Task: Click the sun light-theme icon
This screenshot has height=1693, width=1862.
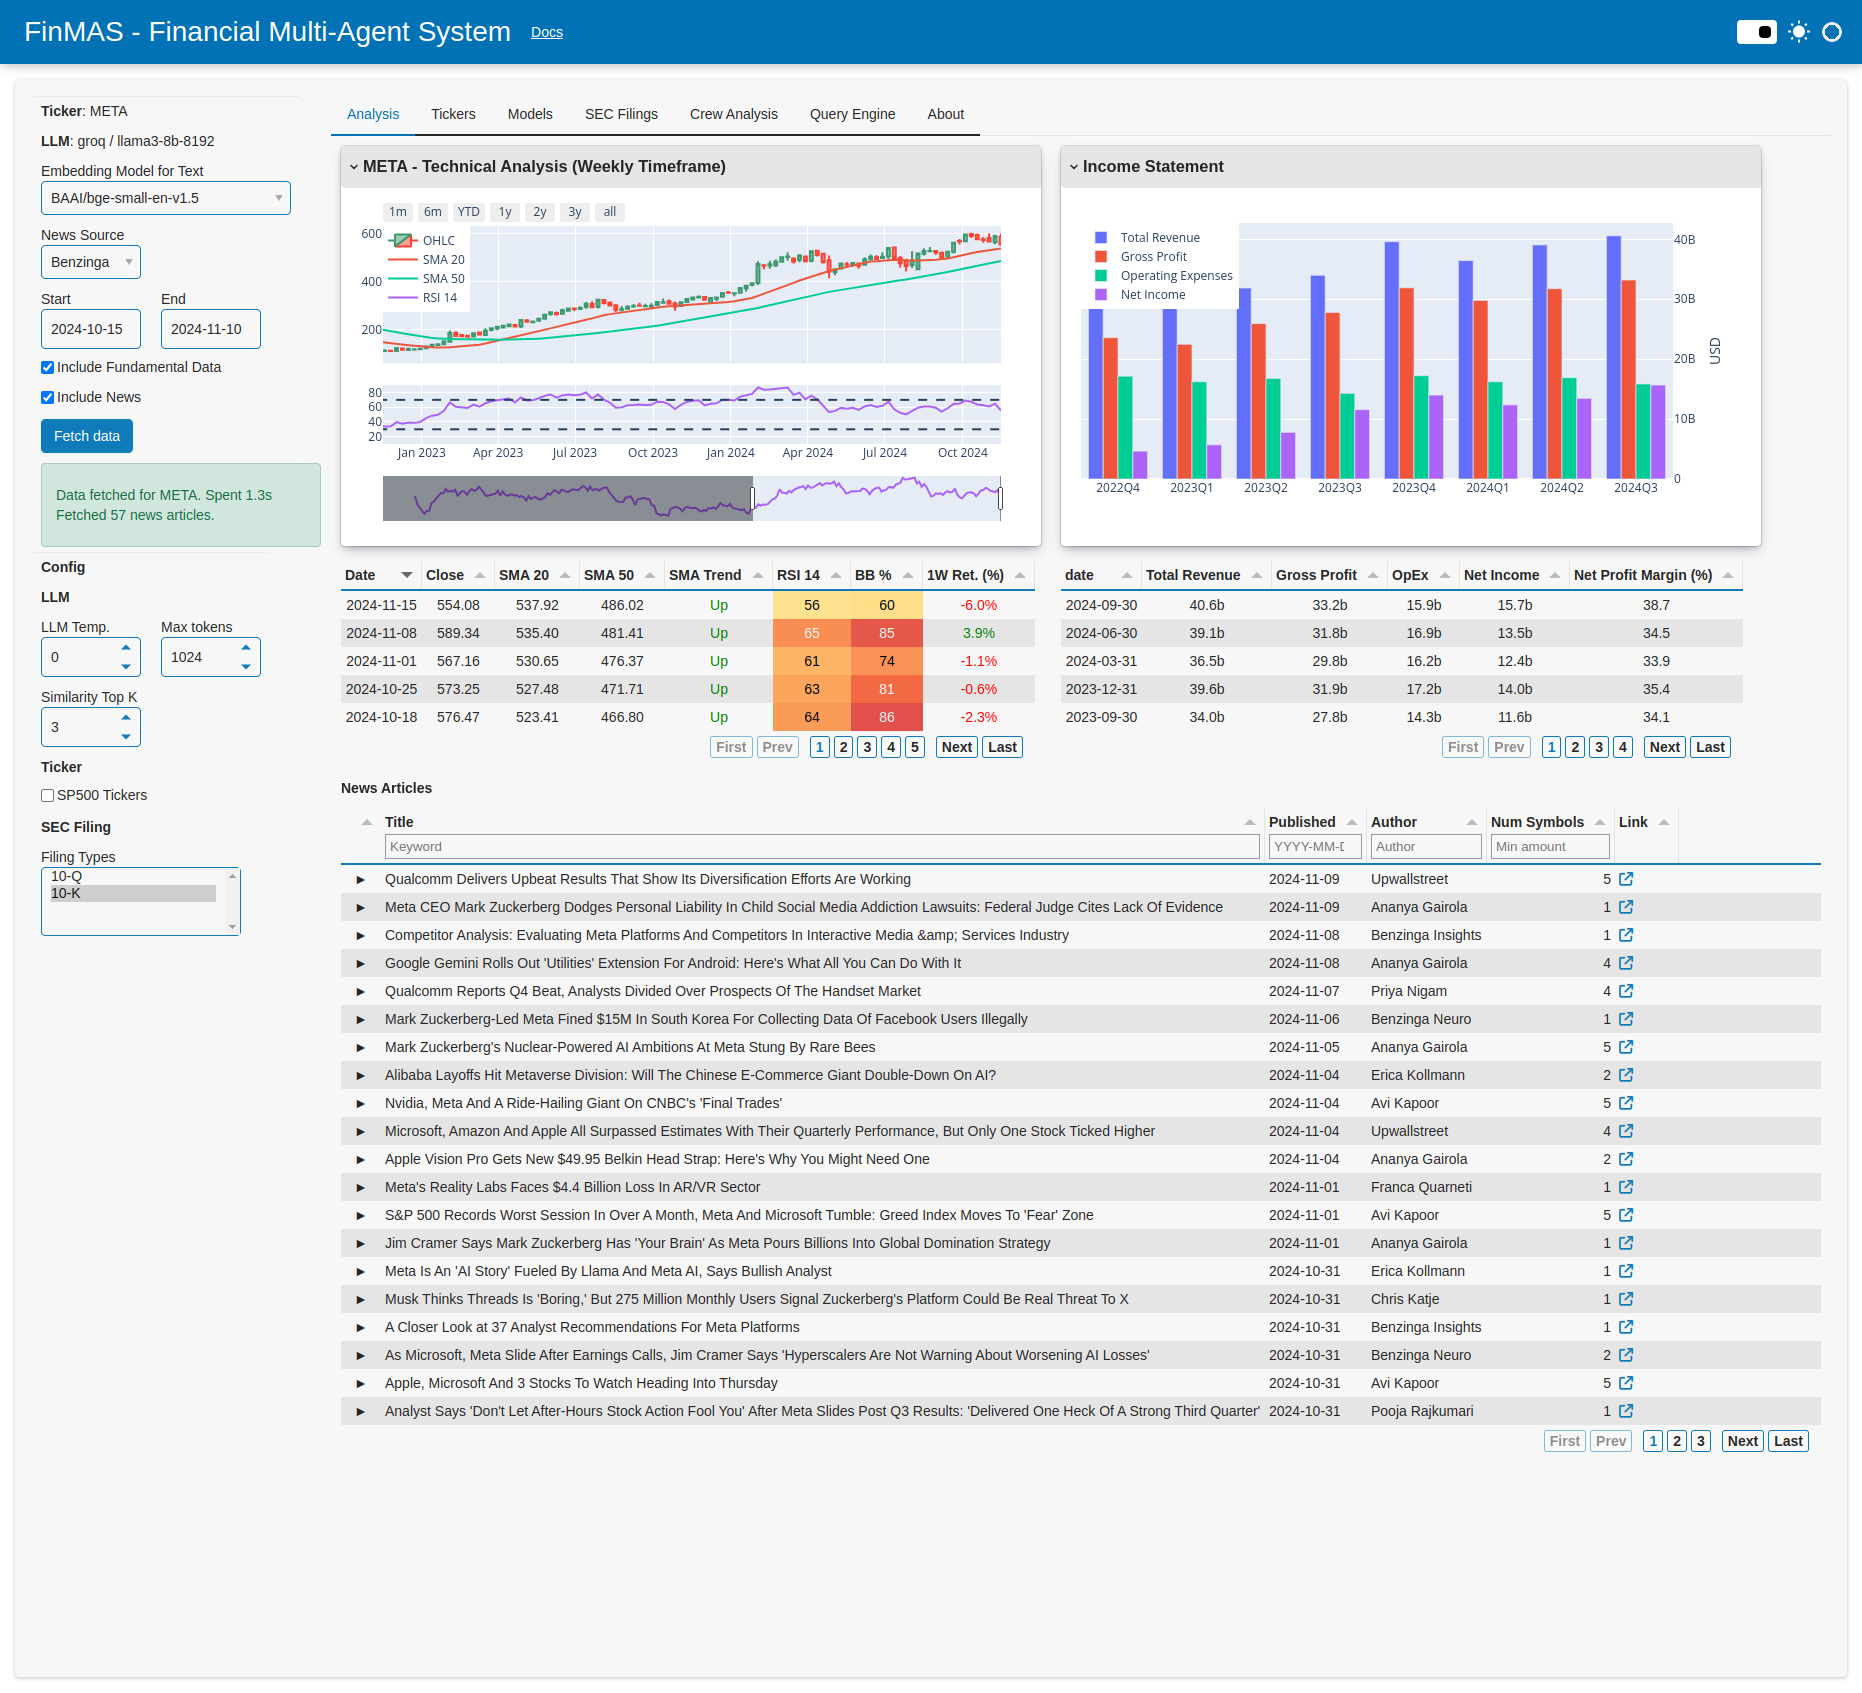Action: tap(1799, 32)
